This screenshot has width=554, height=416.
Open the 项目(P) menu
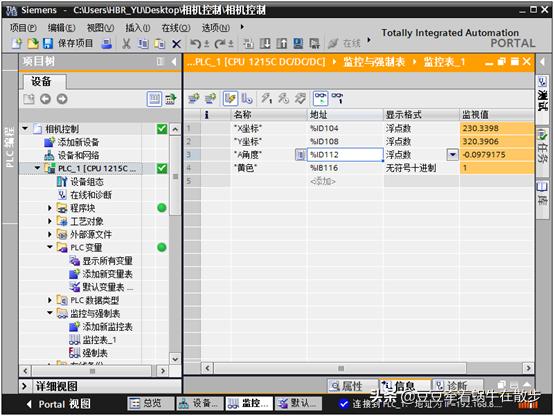23,27
